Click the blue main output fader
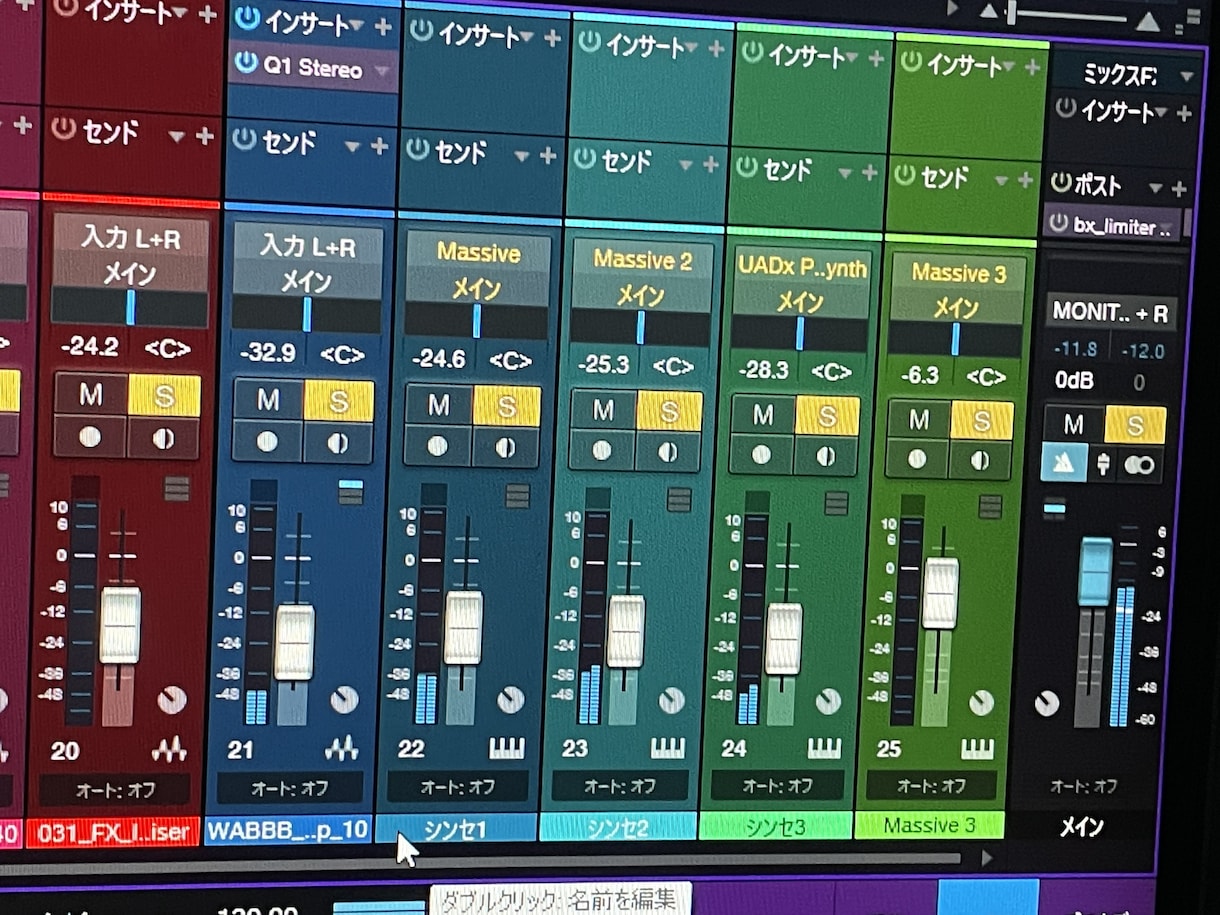The width and height of the screenshot is (1220, 915). [x=1095, y=571]
